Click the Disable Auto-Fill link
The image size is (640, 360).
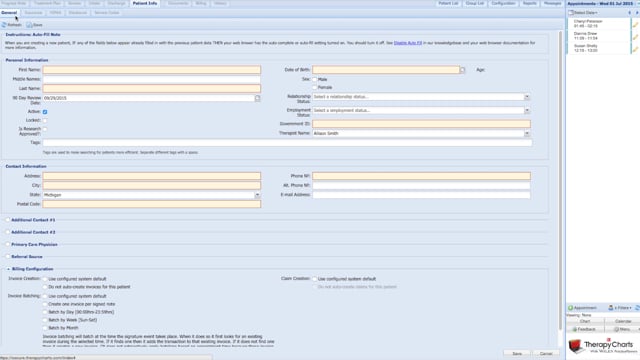coord(408,43)
